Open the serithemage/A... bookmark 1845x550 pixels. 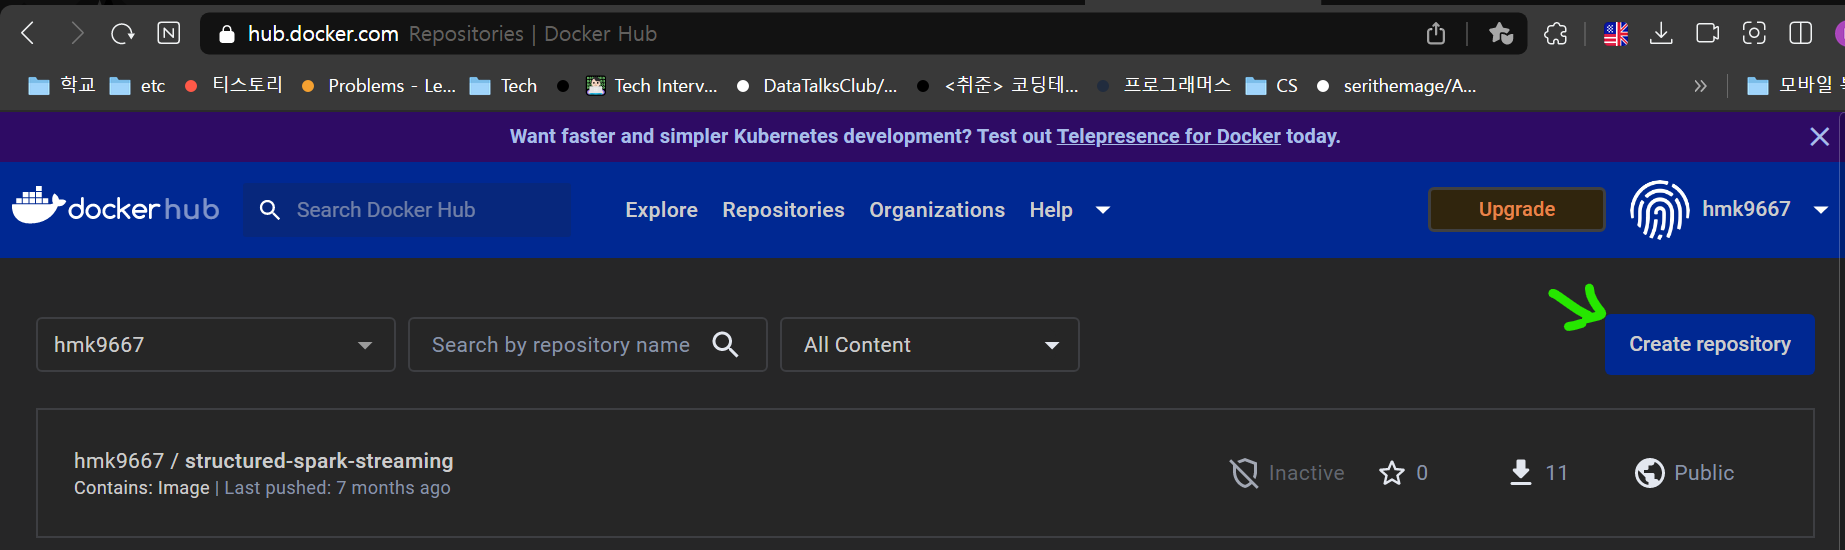click(1396, 86)
